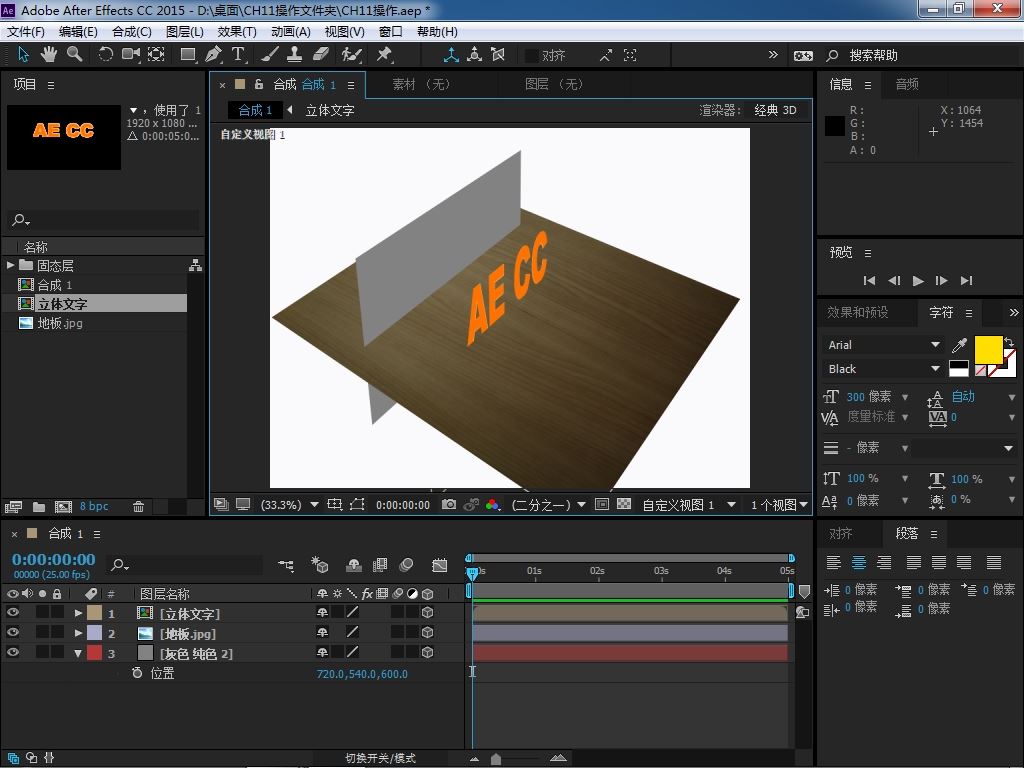
Task: Open the show channel color icon
Action: [492, 504]
